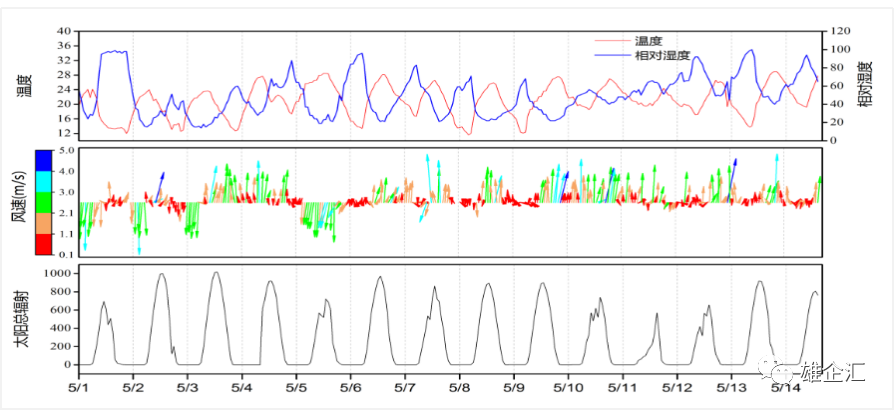The width and height of the screenshot is (894, 411).
Task: Click the 800 tick on the solar radiation axis
Action: (62, 292)
